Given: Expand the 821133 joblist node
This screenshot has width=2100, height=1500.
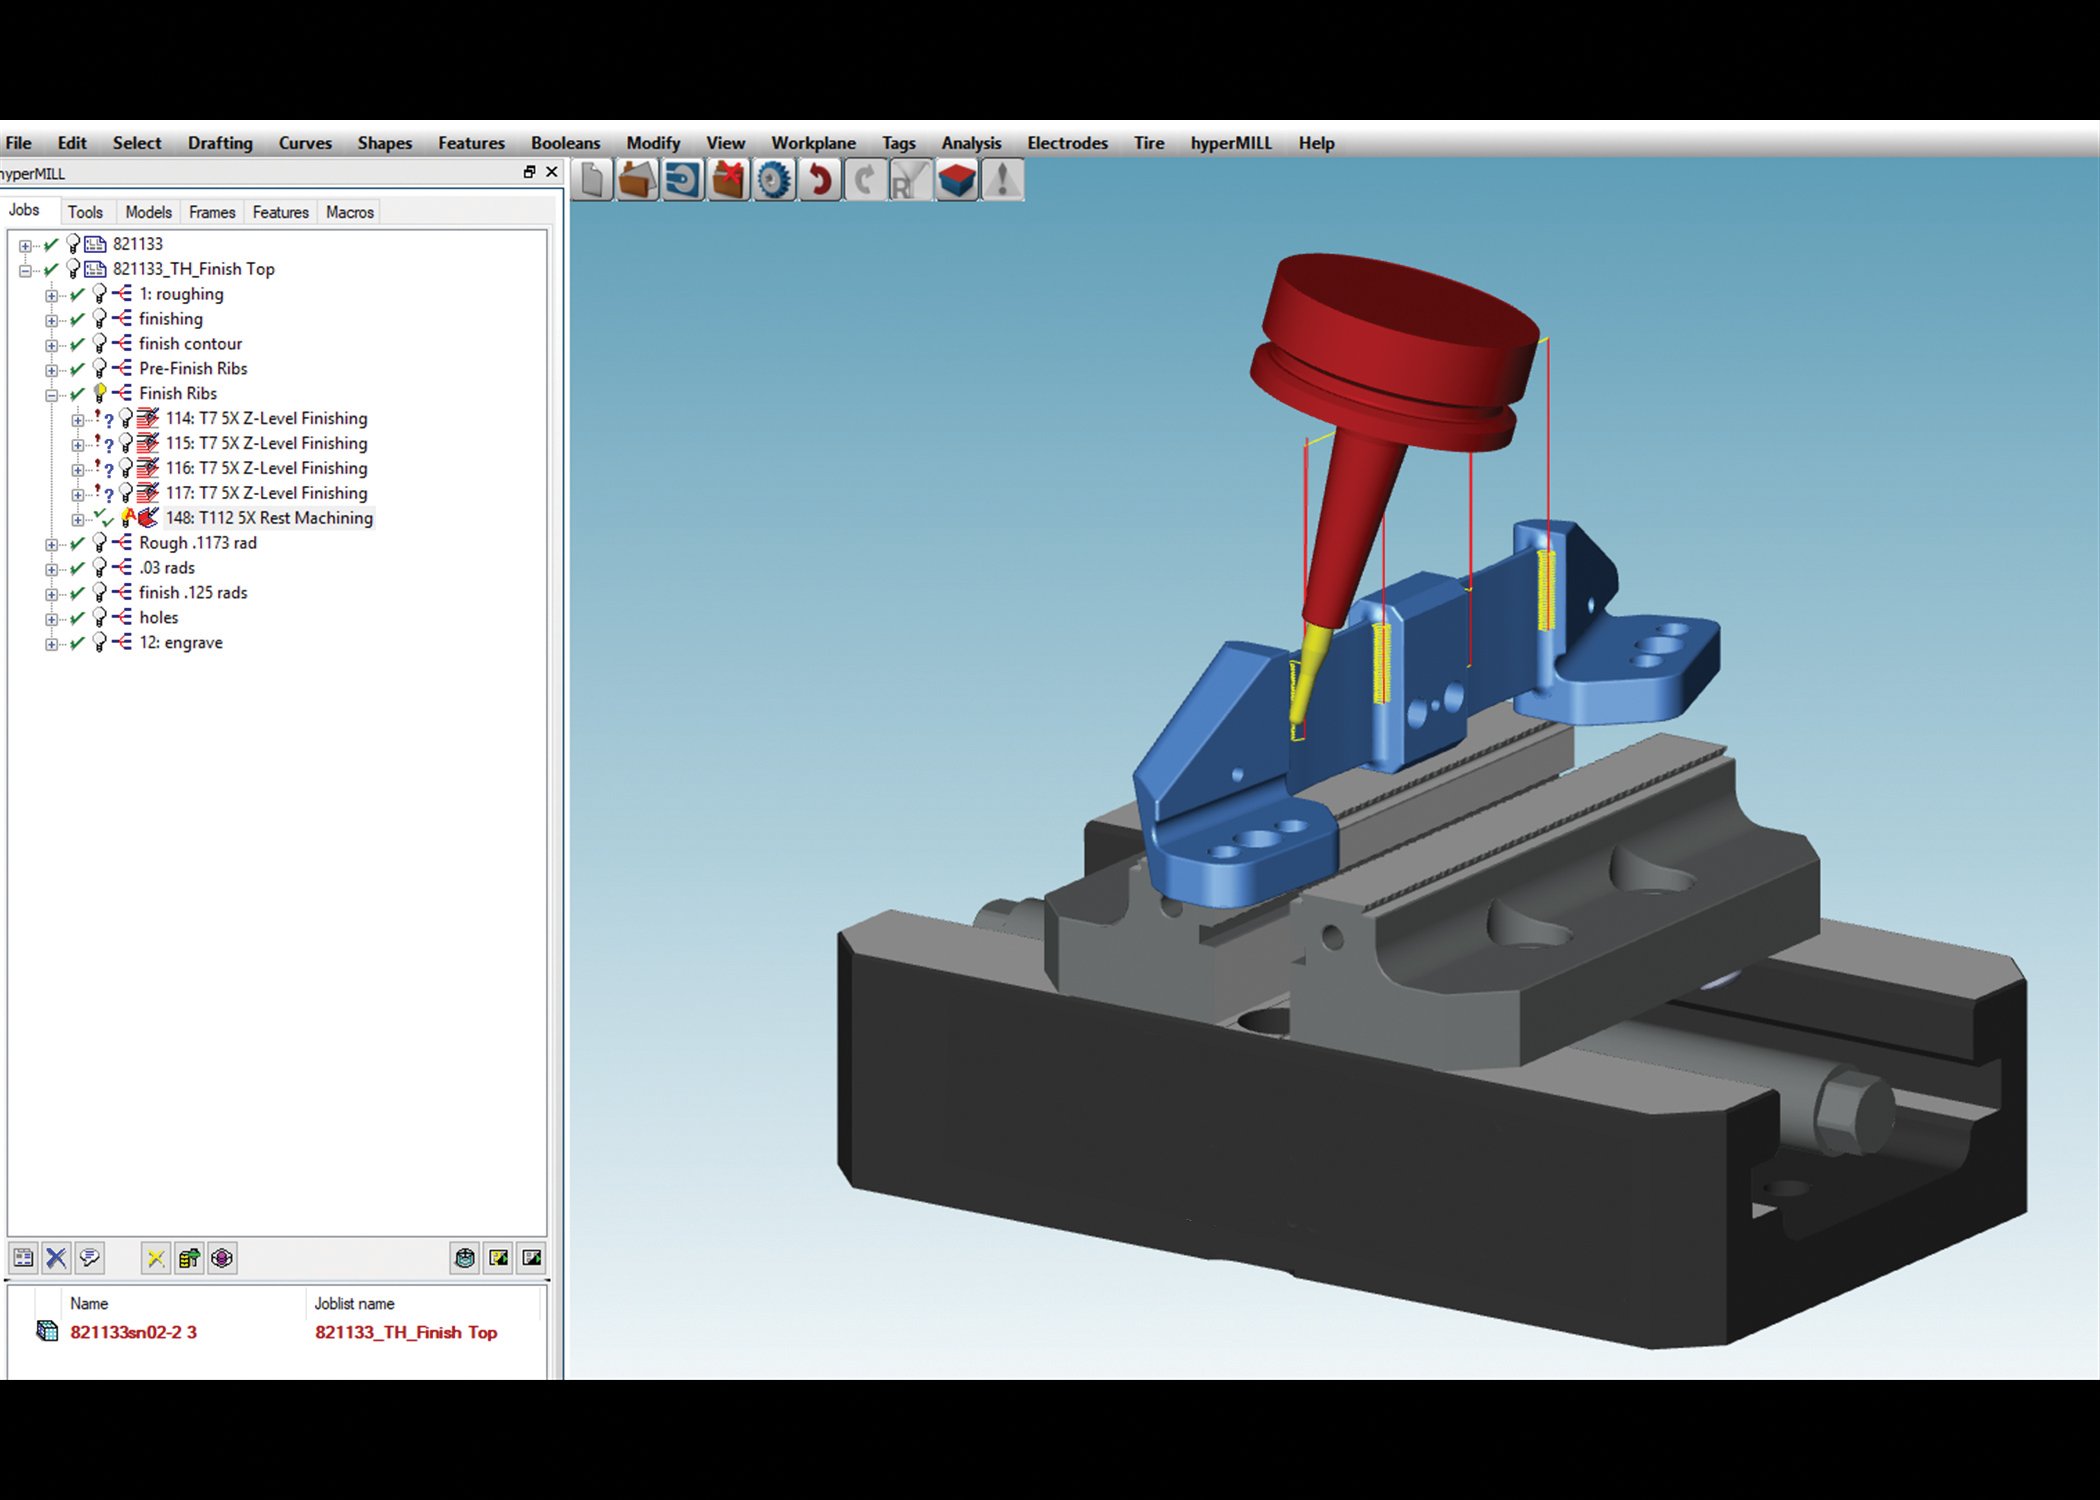Looking at the screenshot, I should tap(25, 245).
